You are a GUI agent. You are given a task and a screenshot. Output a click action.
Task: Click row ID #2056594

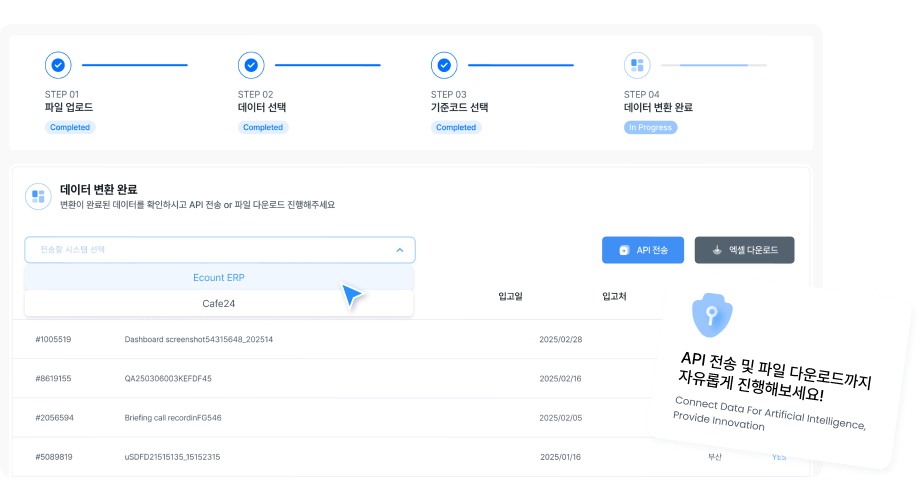[54, 418]
